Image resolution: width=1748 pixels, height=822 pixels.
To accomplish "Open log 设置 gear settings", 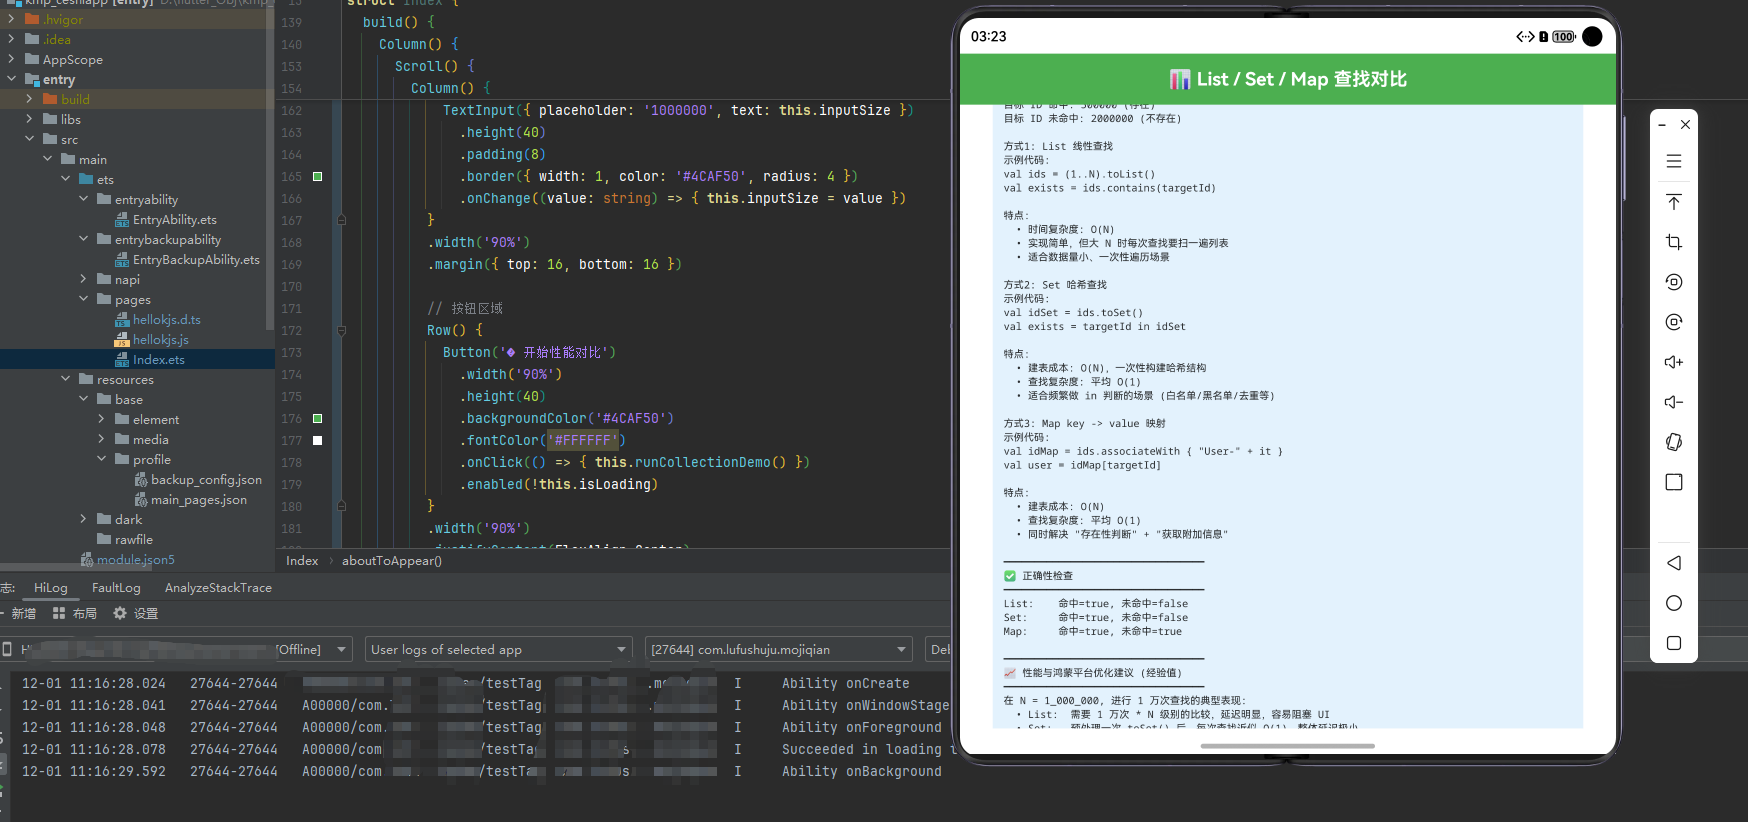I will pos(135,613).
